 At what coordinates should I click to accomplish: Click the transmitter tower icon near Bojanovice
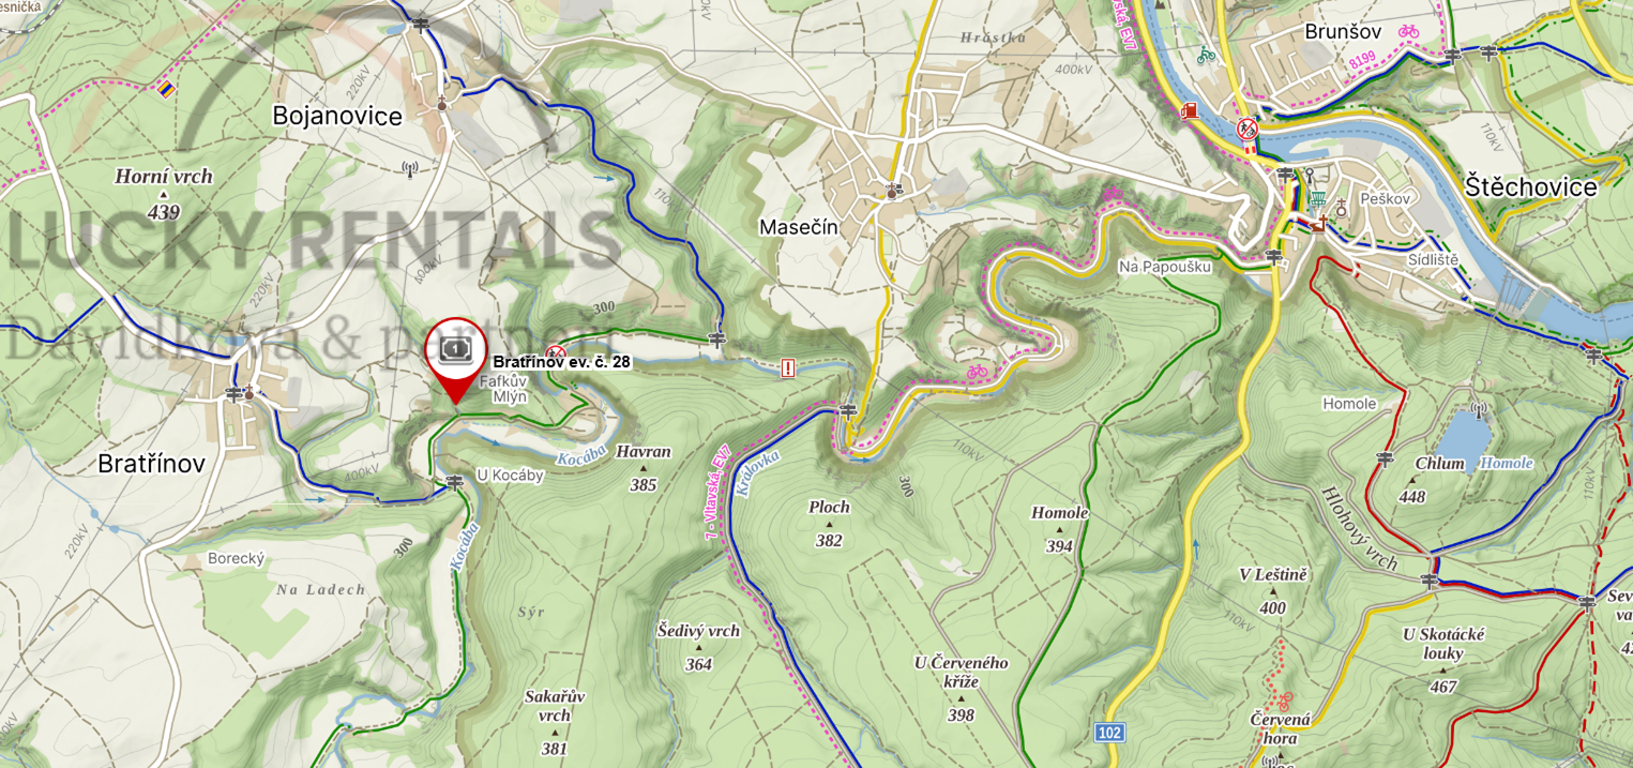click(409, 170)
